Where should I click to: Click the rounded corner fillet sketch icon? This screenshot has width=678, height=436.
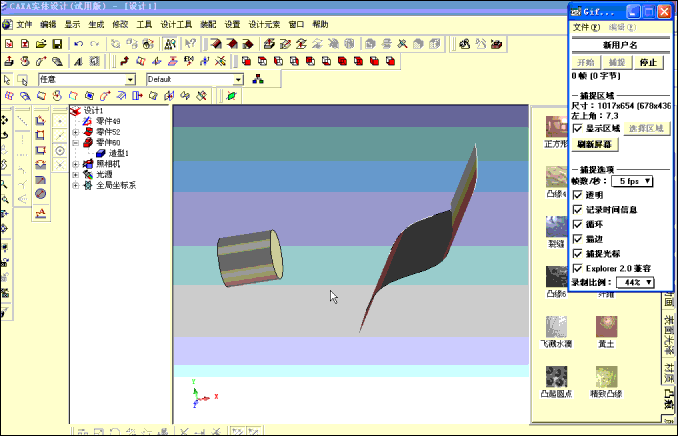click(x=41, y=180)
